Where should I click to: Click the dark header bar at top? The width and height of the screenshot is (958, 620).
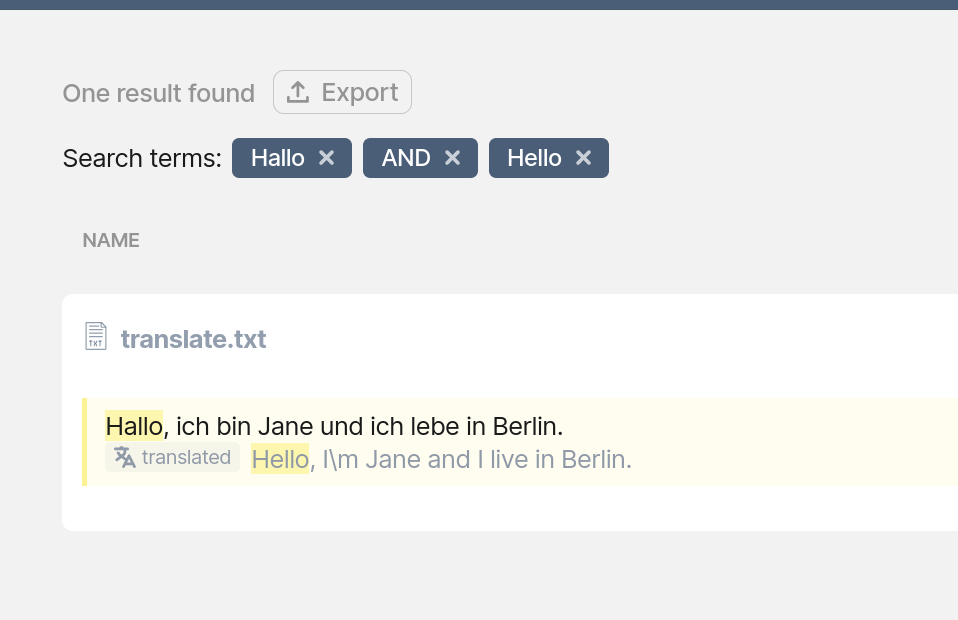coord(479,4)
